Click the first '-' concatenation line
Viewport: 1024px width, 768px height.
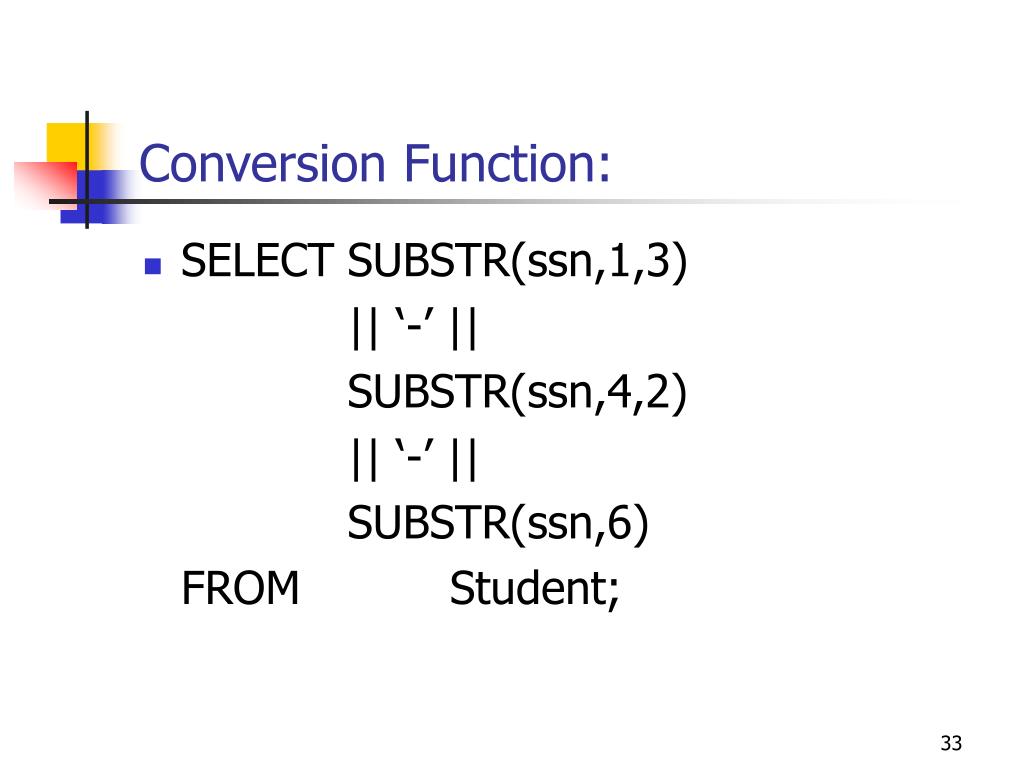pos(414,328)
